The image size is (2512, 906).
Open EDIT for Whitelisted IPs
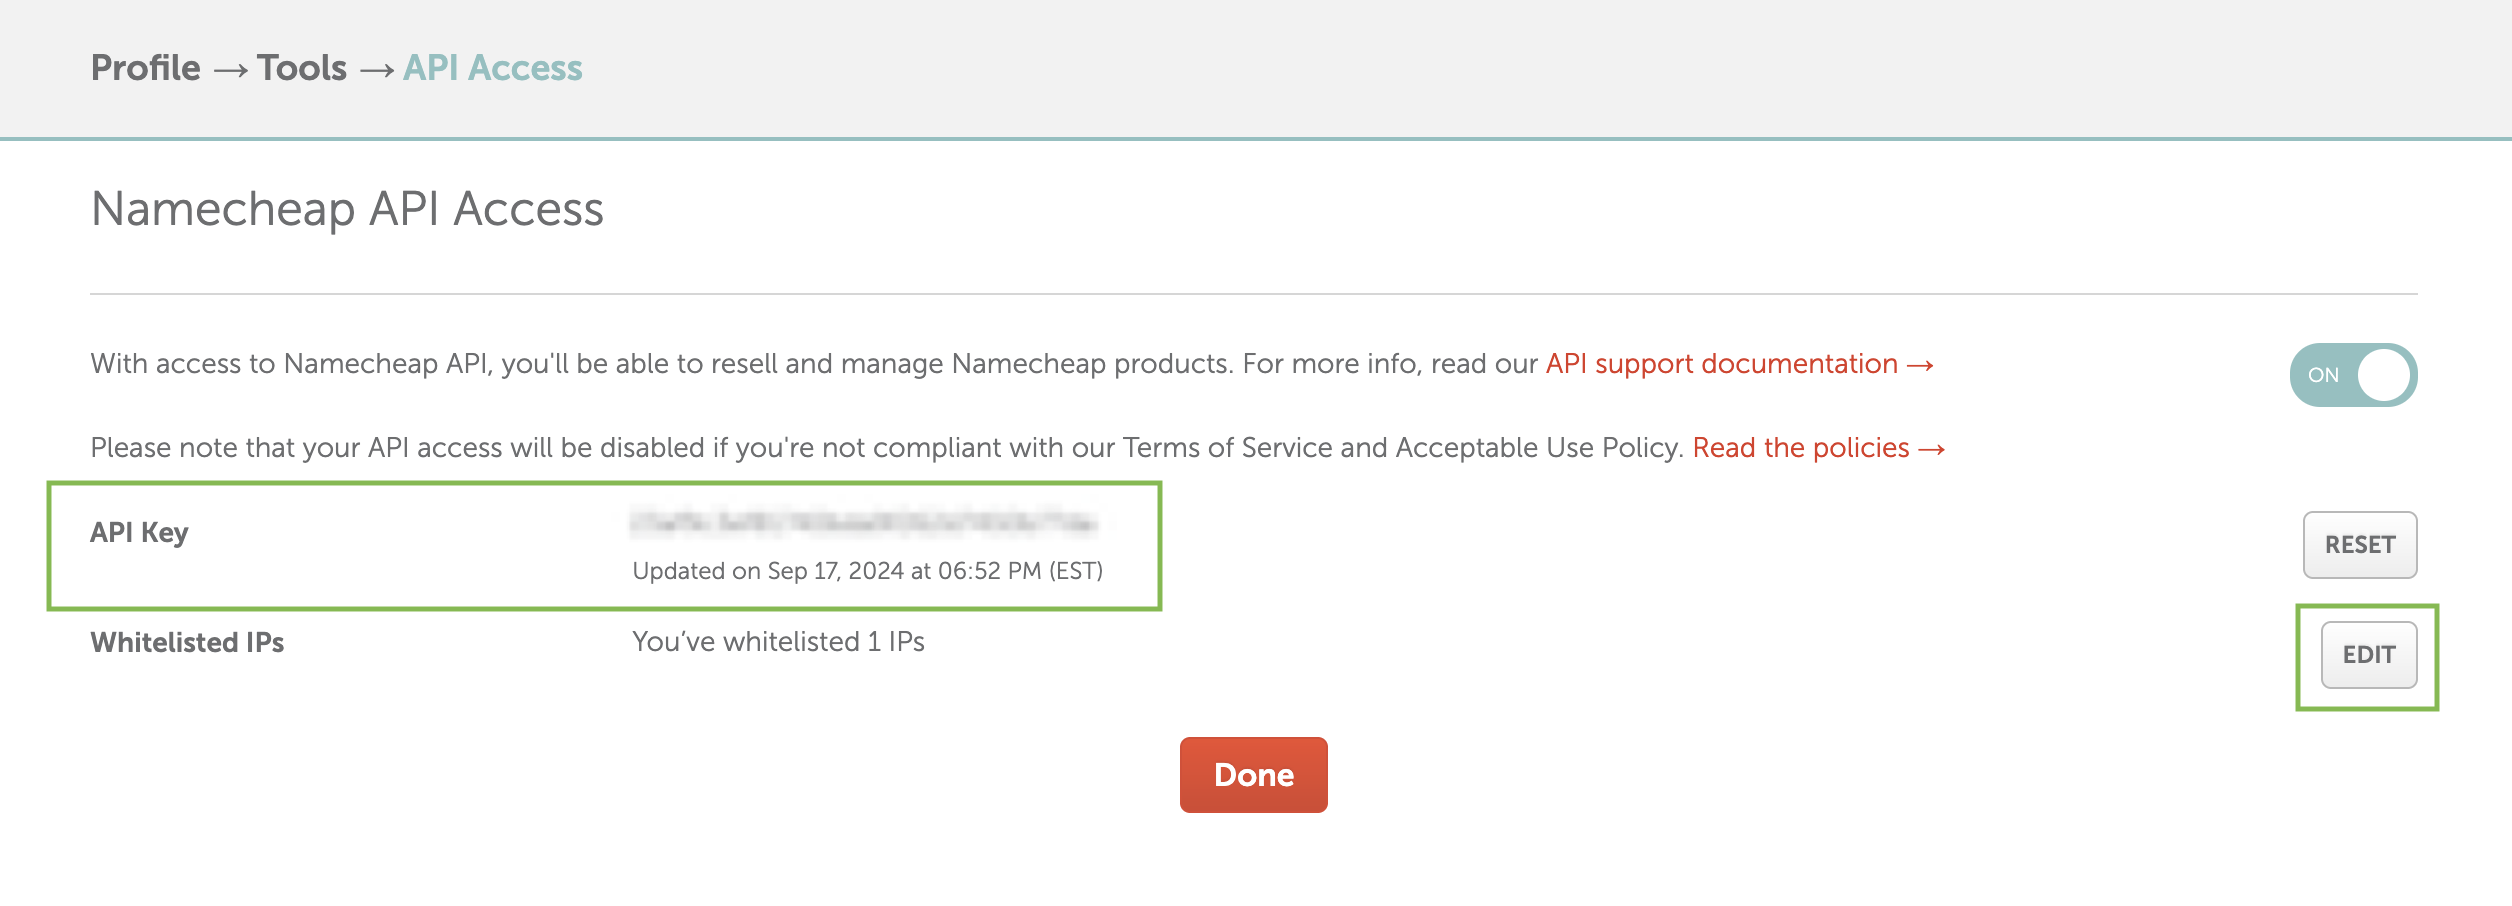2369,655
